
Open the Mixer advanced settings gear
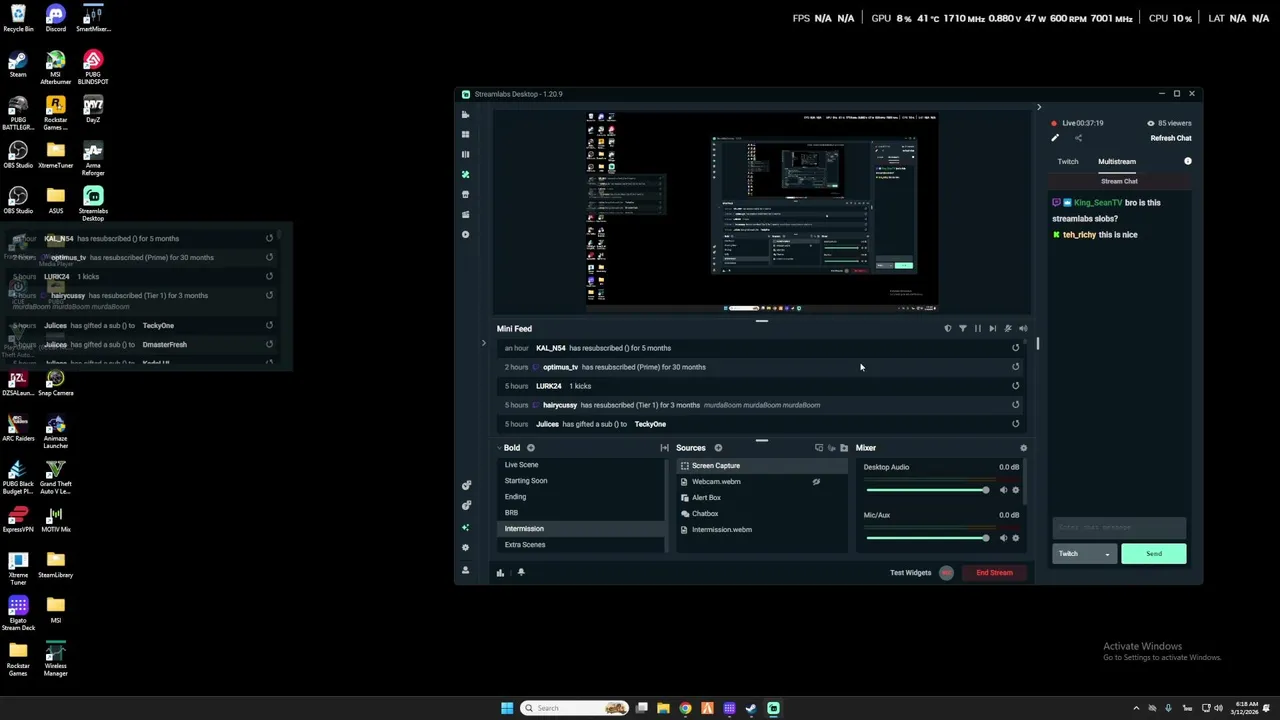coord(1023,448)
